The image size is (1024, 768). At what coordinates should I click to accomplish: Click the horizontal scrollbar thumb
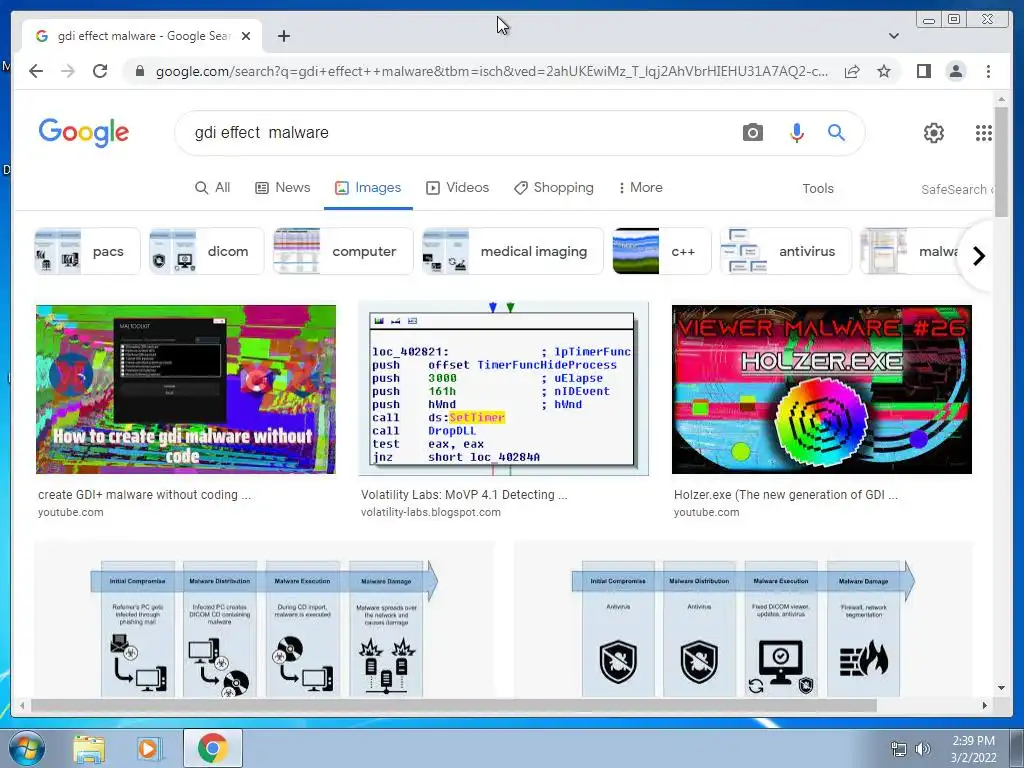pyautogui.click(x=453, y=705)
